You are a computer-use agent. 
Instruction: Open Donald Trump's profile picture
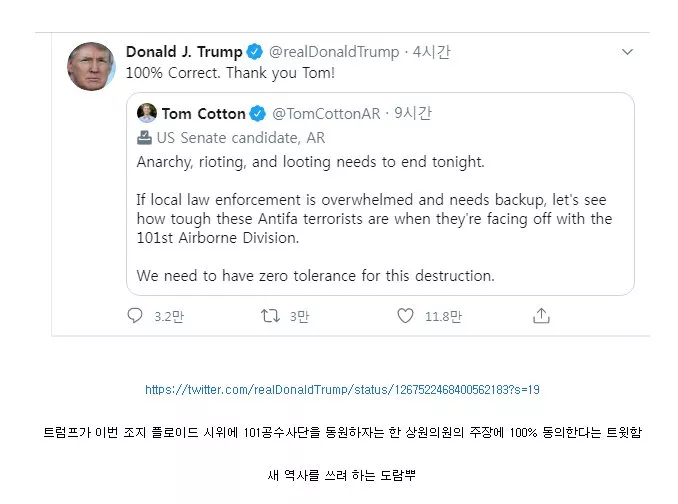(x=91, y=66)
